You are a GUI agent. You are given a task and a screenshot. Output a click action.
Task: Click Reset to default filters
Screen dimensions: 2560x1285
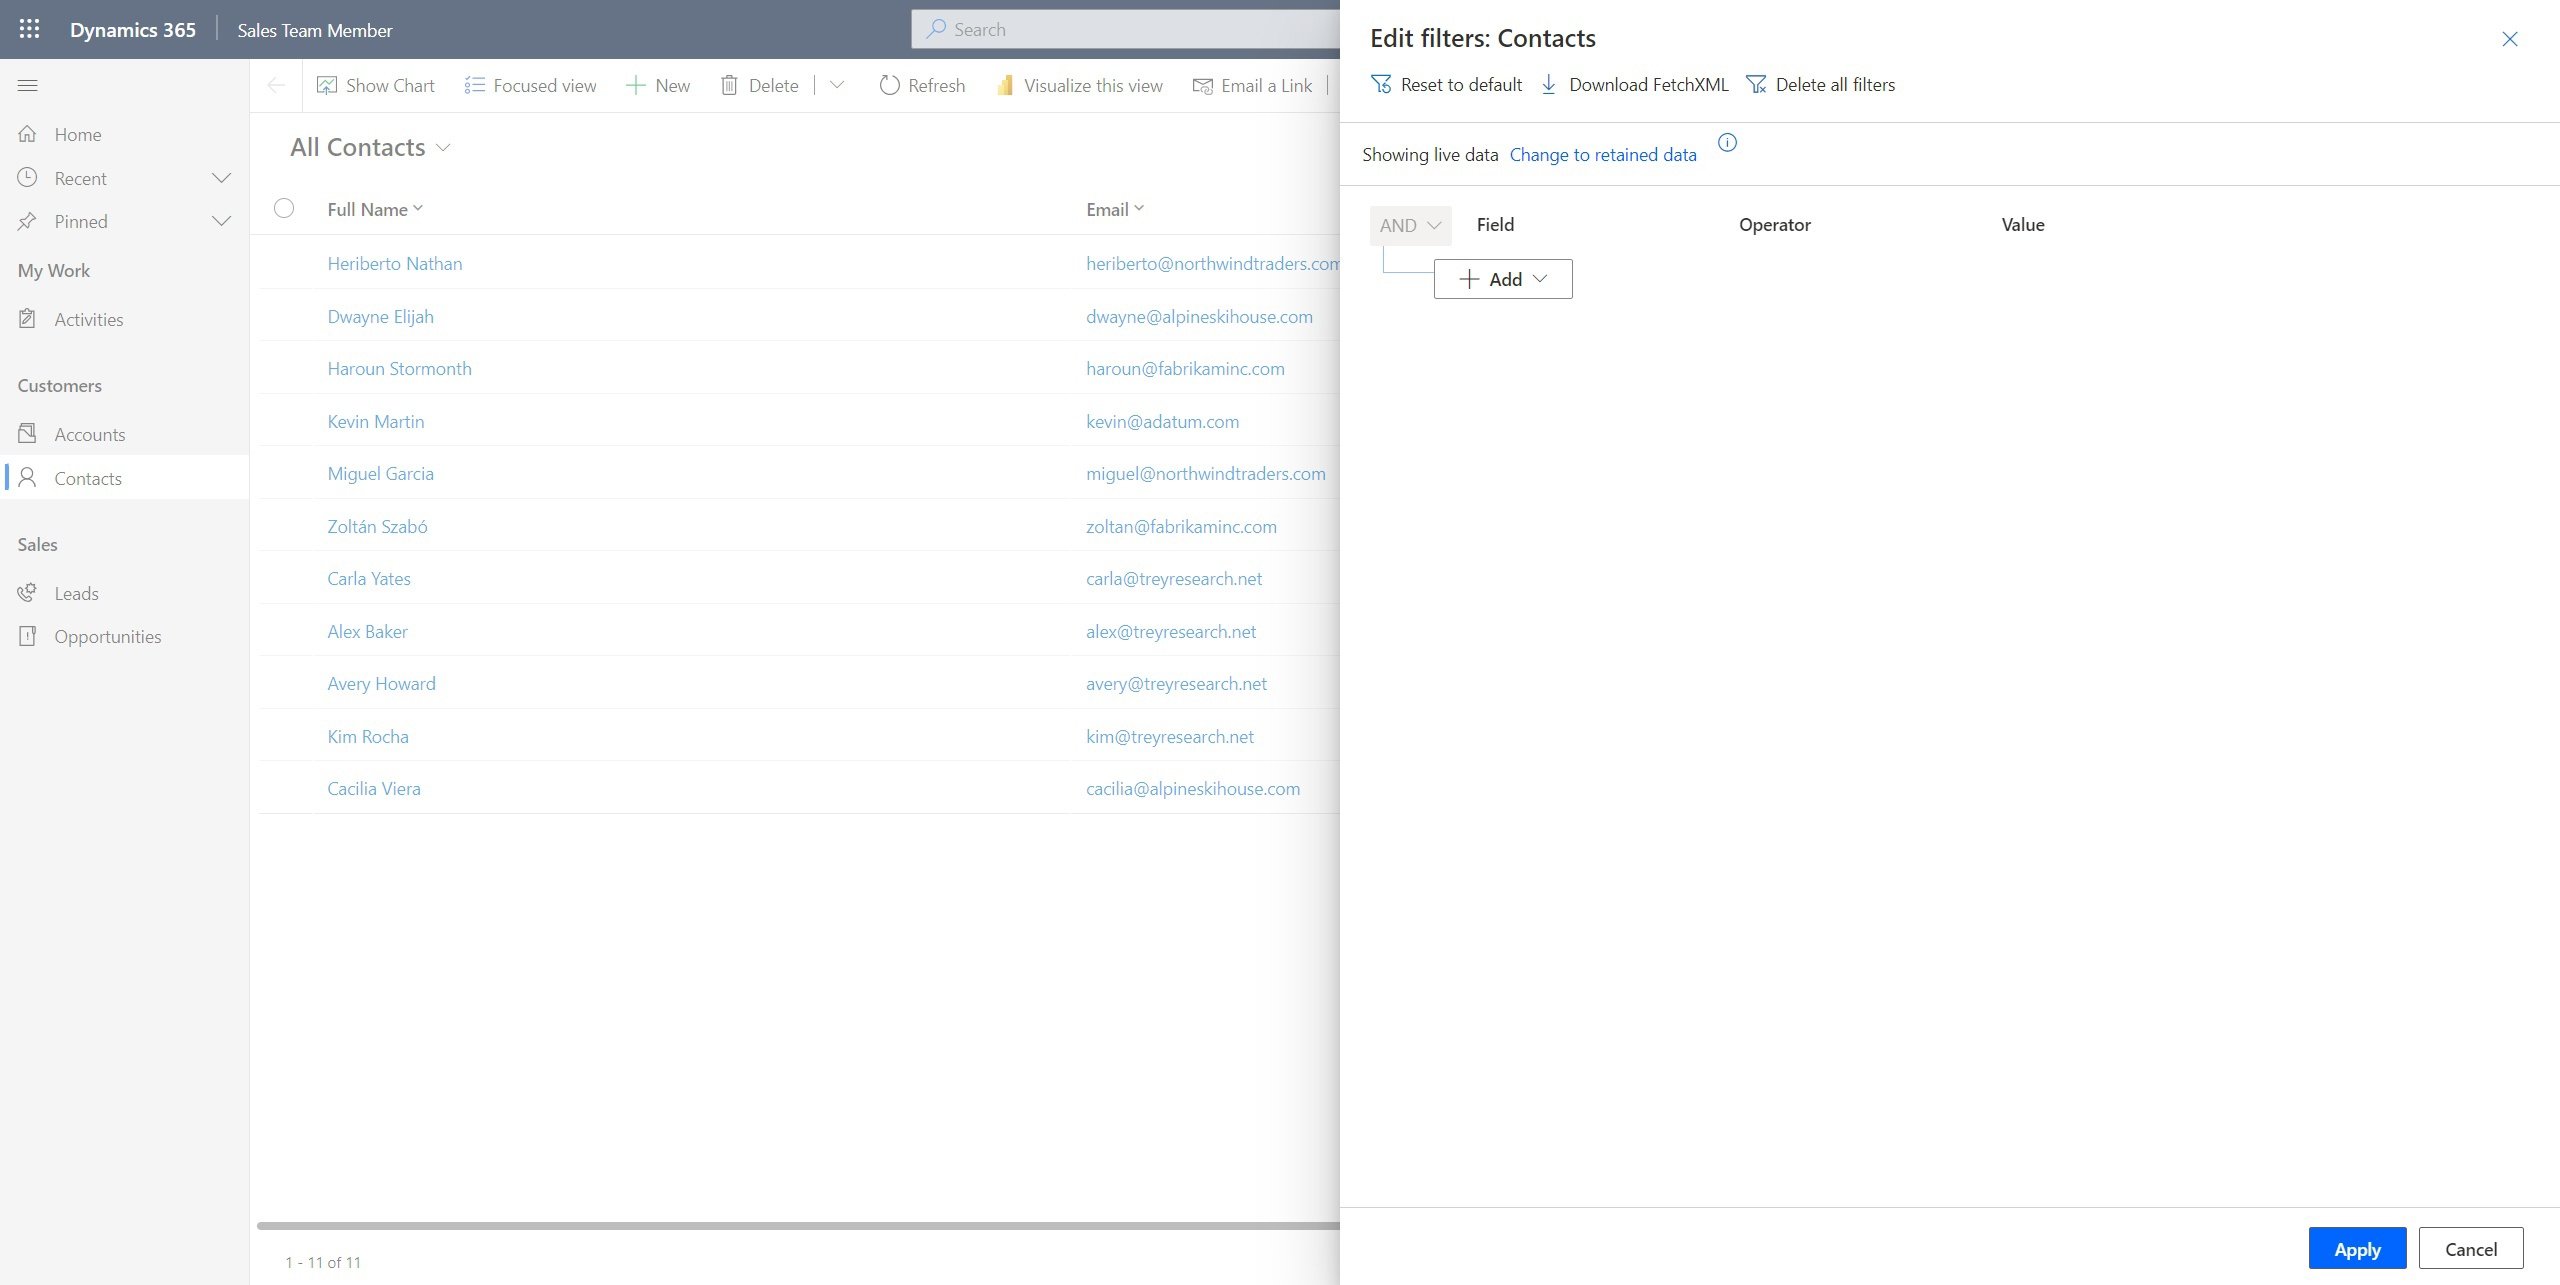tap(1446, 85)
